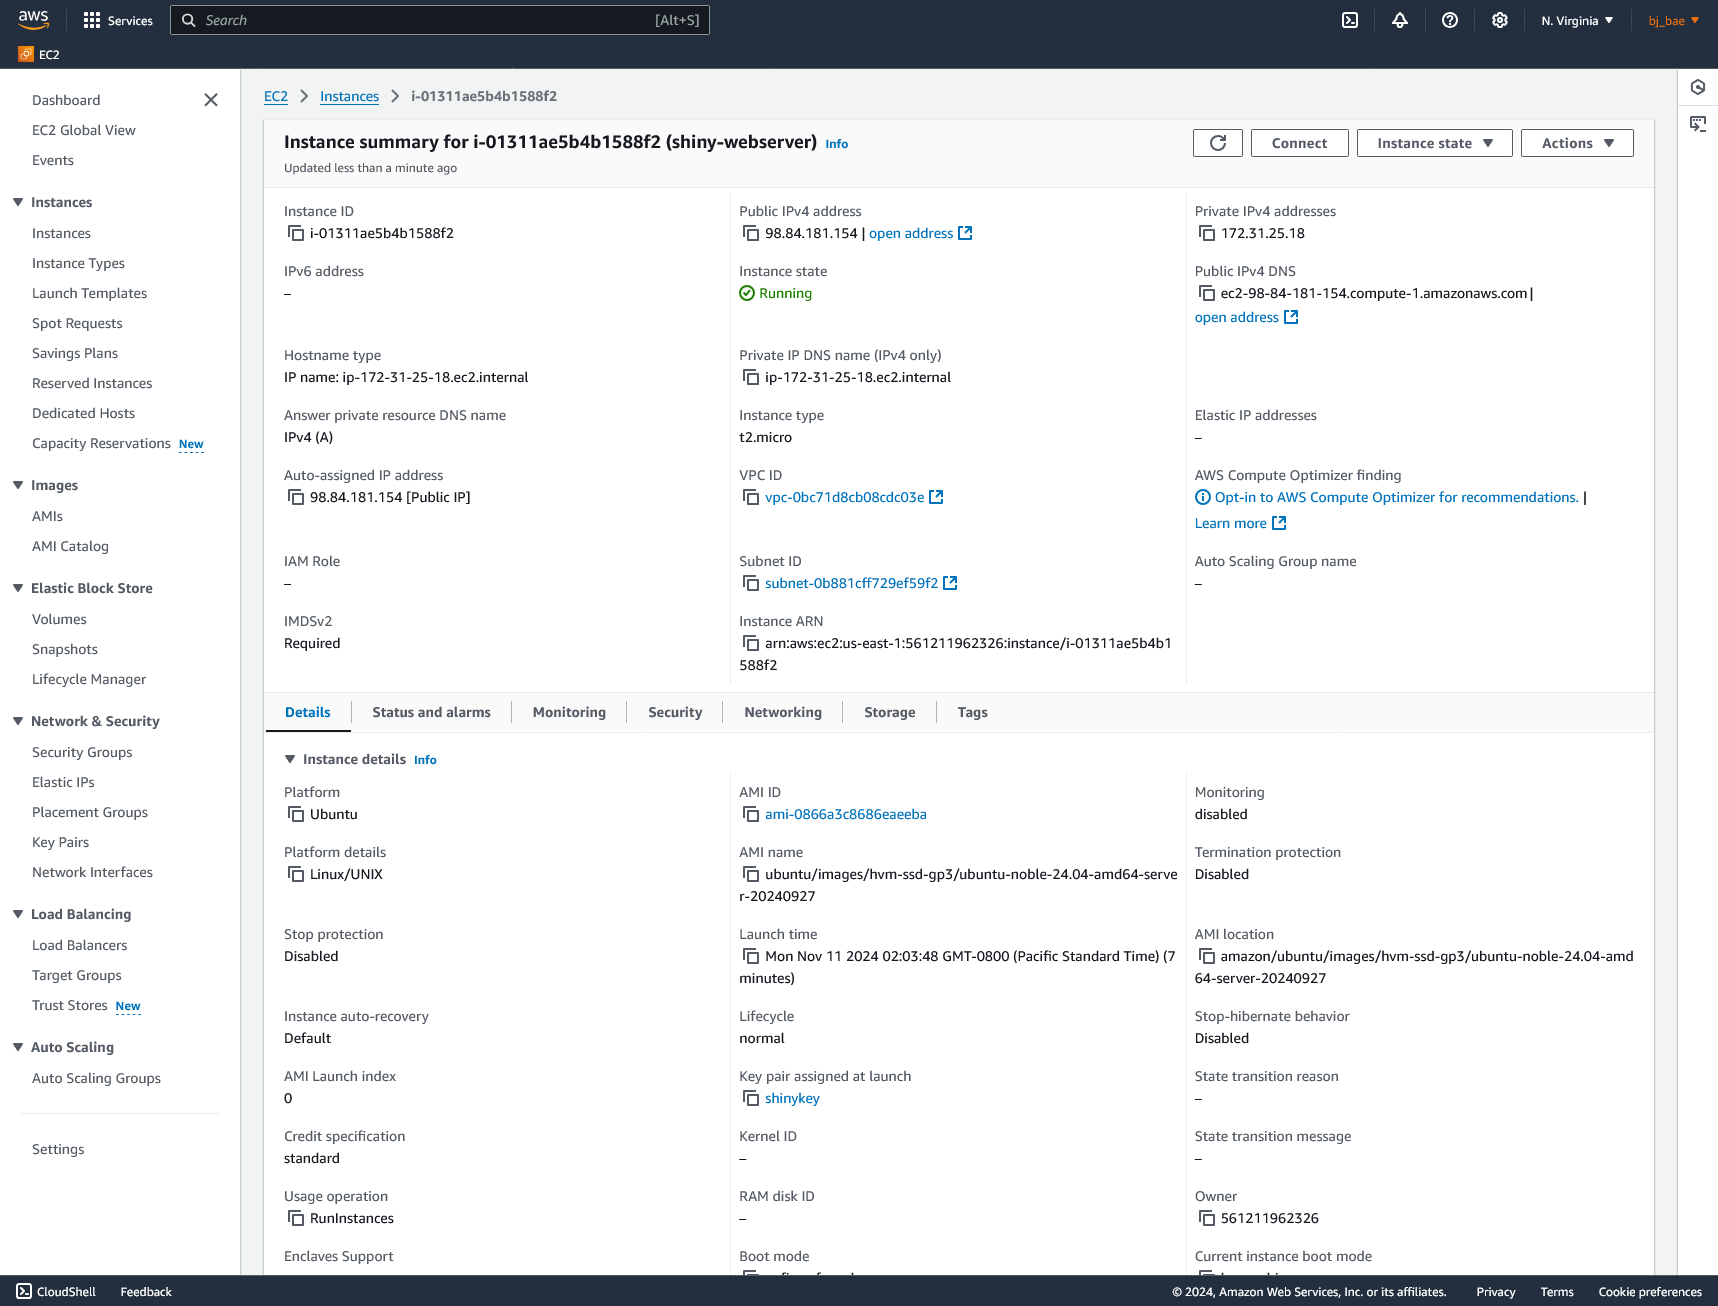Open the N. Virginia region selector
Screen dimensions: 1718x1306
pos(1576,20)
